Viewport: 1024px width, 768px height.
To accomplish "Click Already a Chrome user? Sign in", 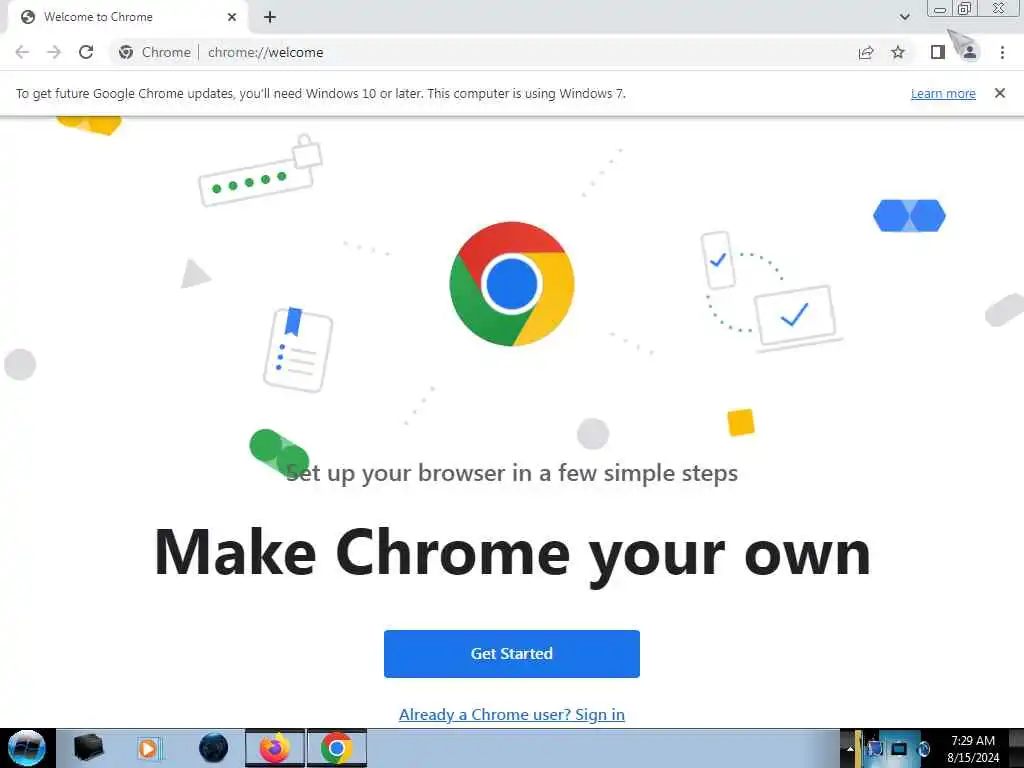I will (x=512, y=714).
